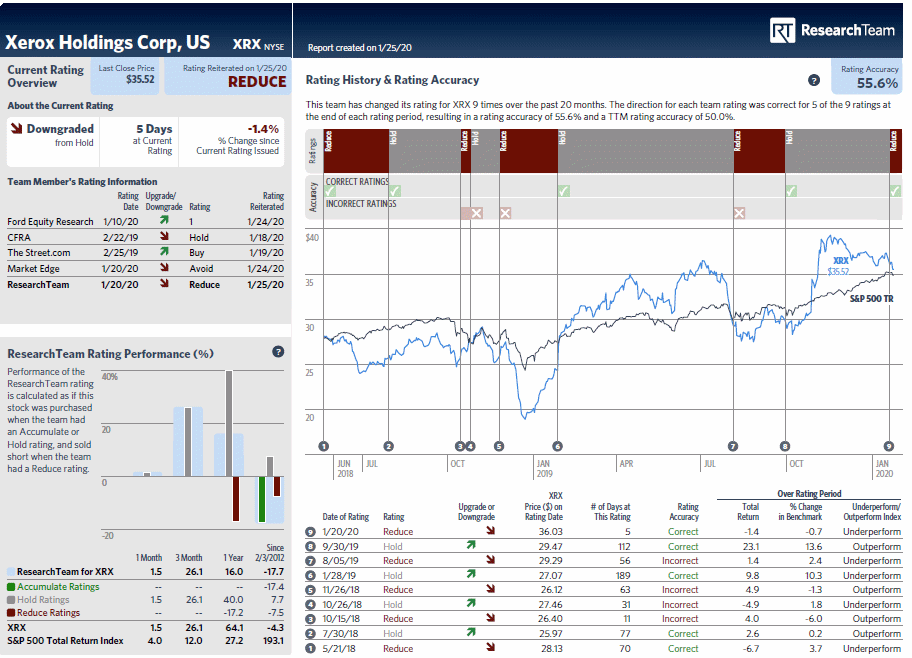Image resolution: width=912 pixels, height=658 pixels.
Task: Click the green Accumulate Ratings legend swatch
Action: (11, 587)
